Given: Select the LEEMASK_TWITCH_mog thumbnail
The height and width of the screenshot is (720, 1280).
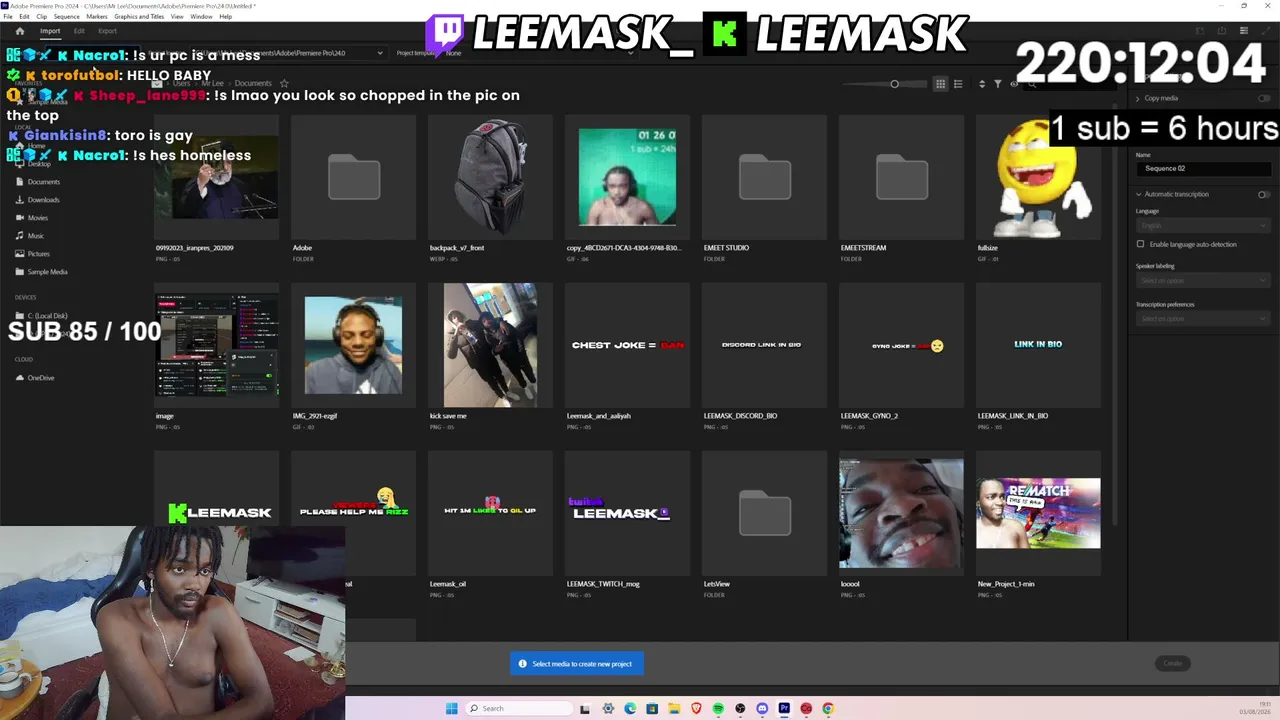Looking at the screenshot, I should [627, 513].
